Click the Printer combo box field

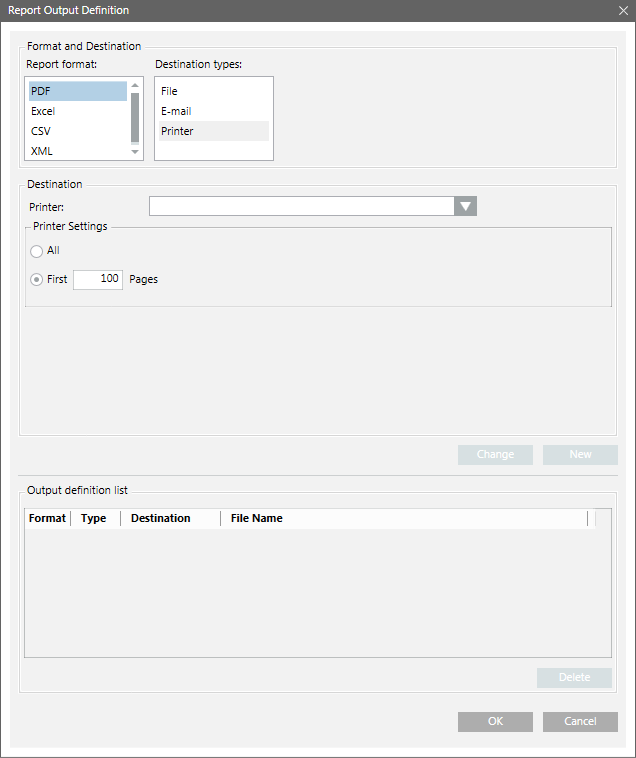coord(300,206)
